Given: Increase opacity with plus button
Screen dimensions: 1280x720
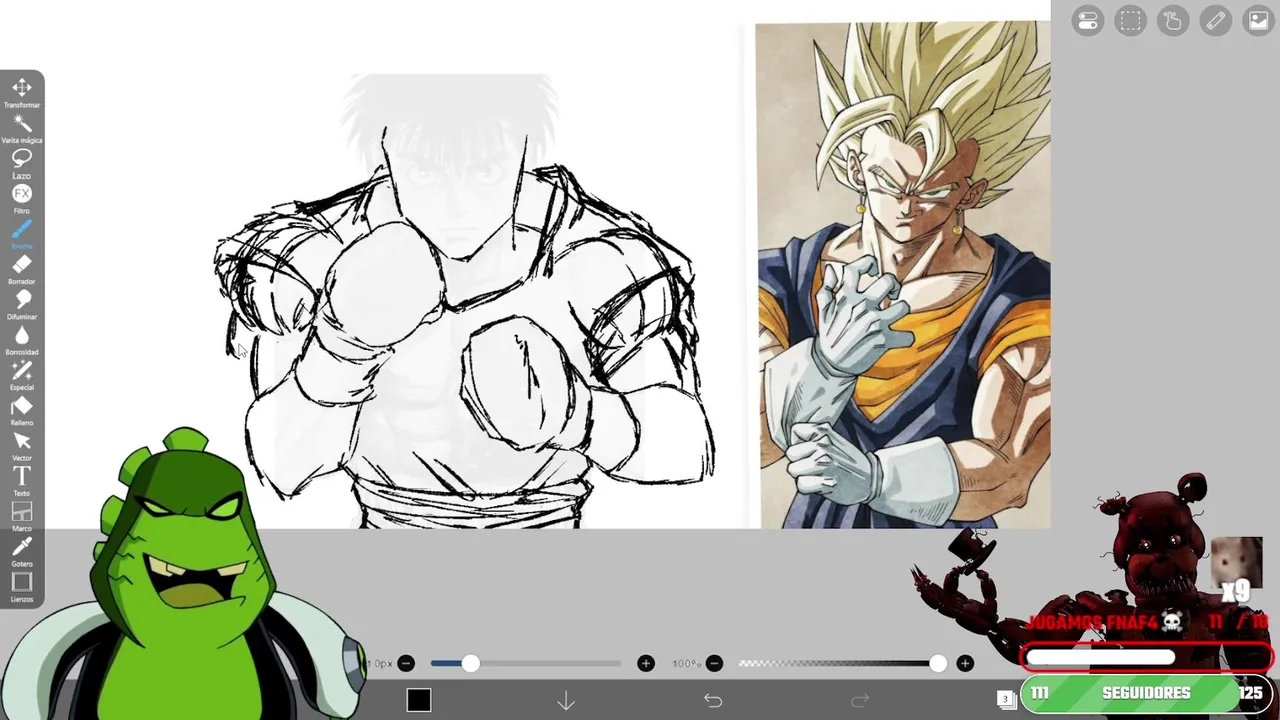Looking at the screenshot, I should [965, 663].
